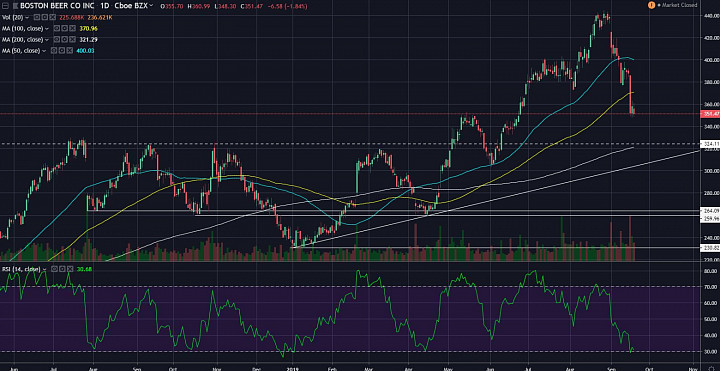The height and width of the screenshot is (371, 720).
Task: Expand the dropdown arrow beside Cboe BZX
Action: [x=151, y=6]
